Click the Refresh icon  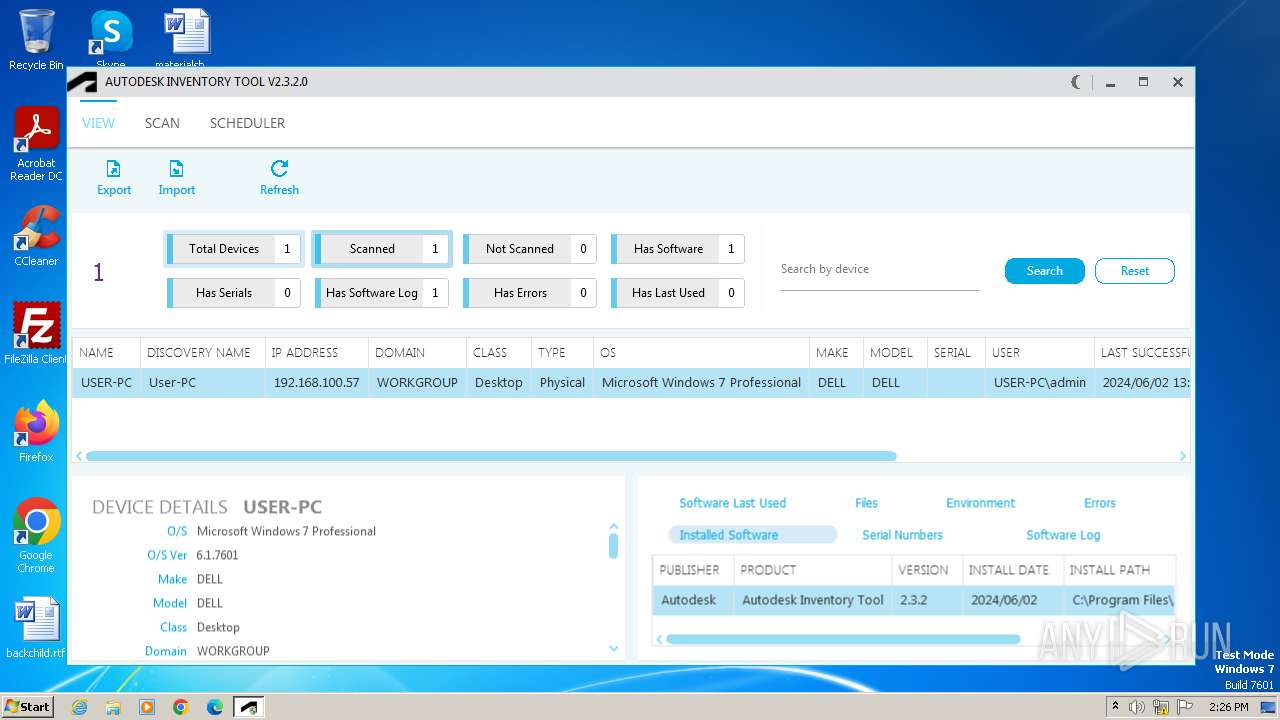[279, 168]
